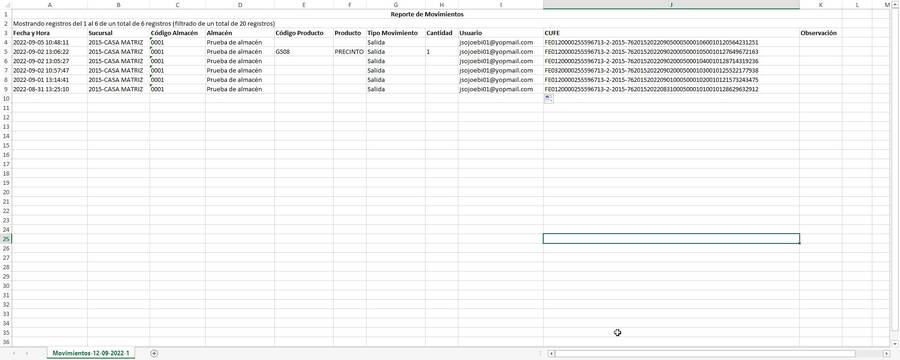Select the 'Producto' header cell
This screenshot has height=360, width=900.
click(x=350, y=33)
